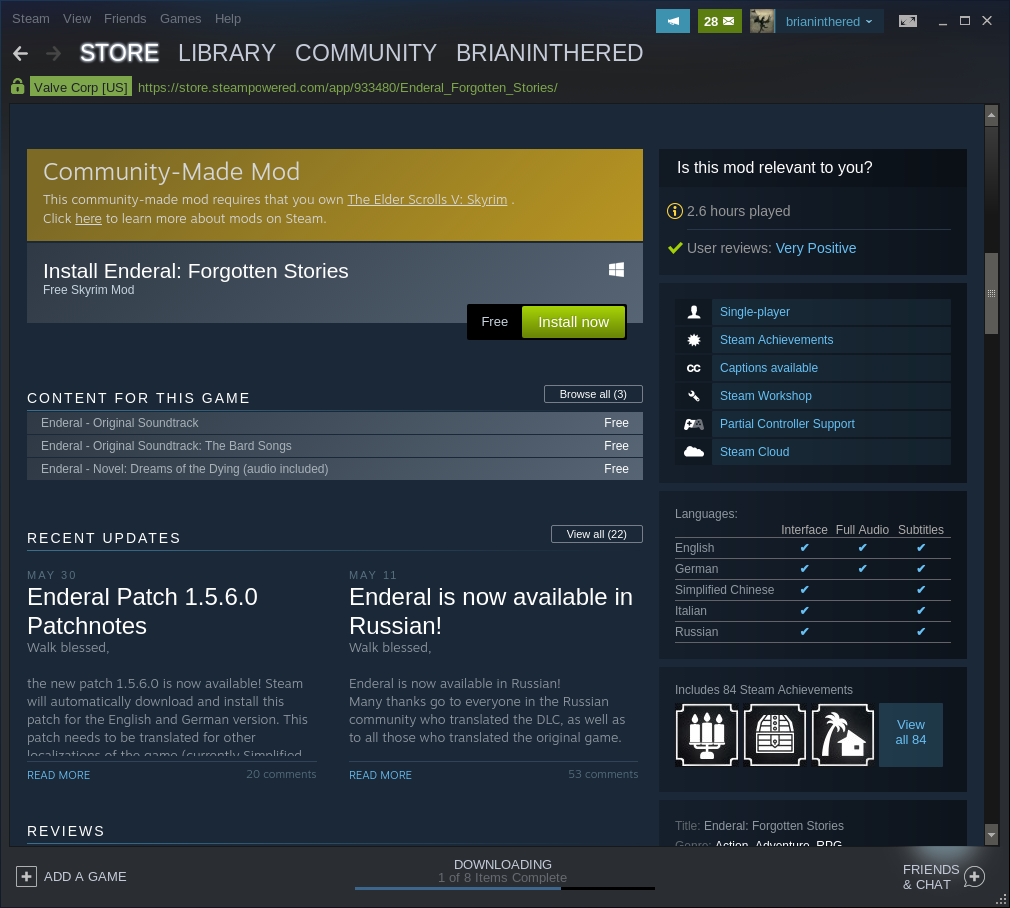Viewport: 1010px width, 908px height.
Task: Open the downloads progress bar
Action: click(x=504, y=889)
